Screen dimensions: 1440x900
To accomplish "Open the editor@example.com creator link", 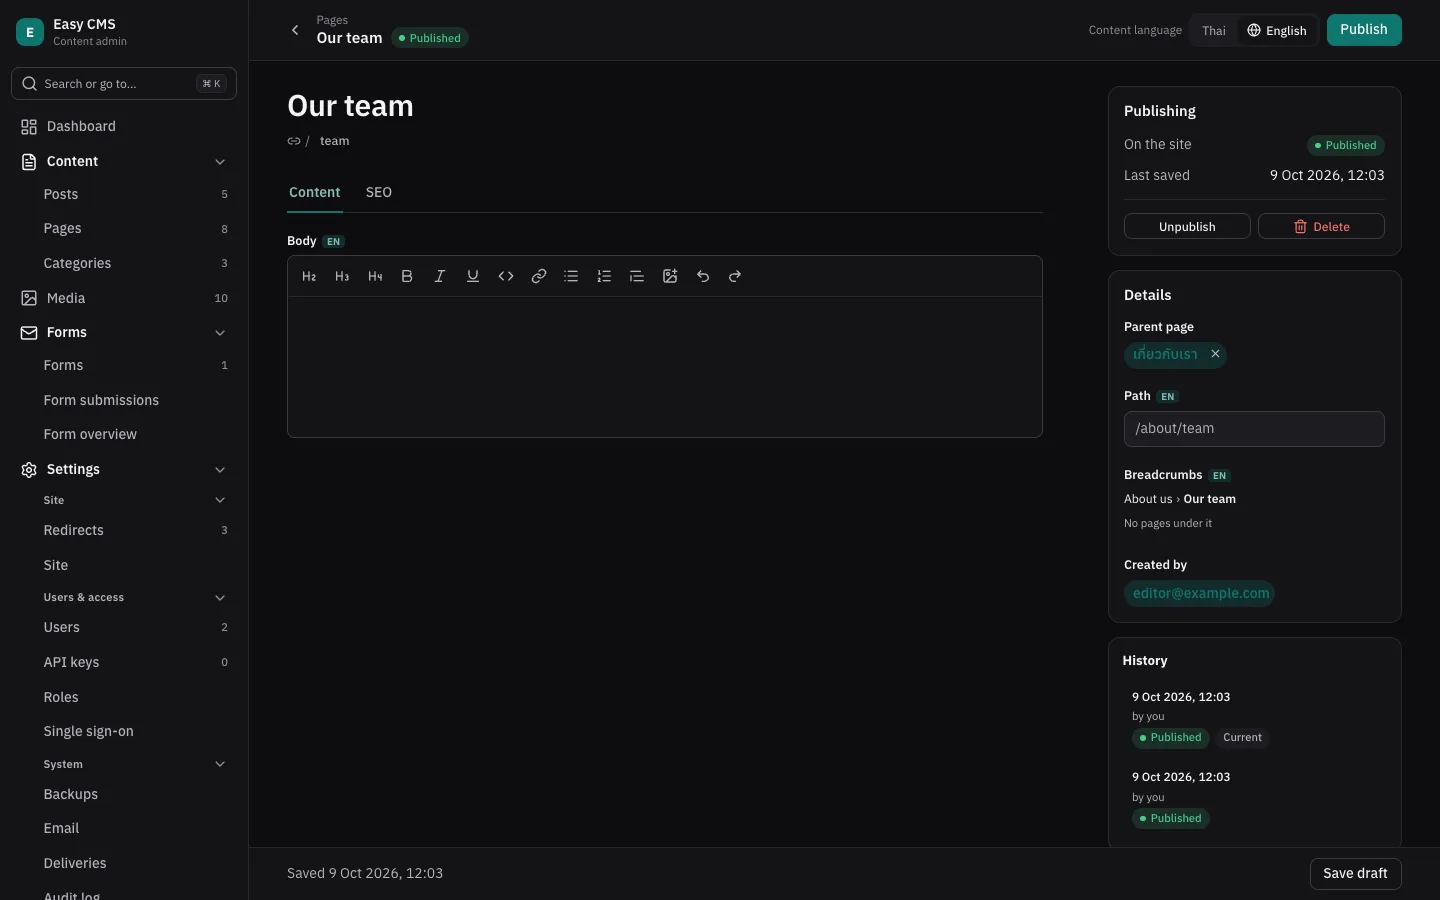I will [x=1200, y=593].
